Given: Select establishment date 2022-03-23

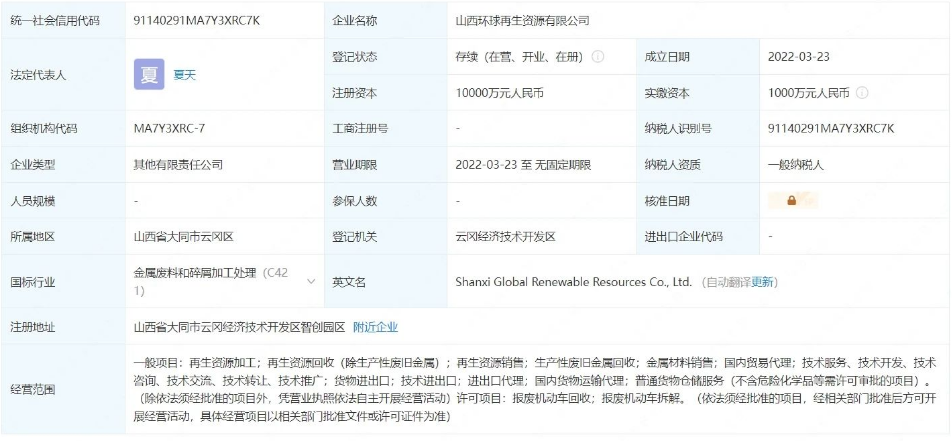Looking at the screenshot, I should click(798, 57).
